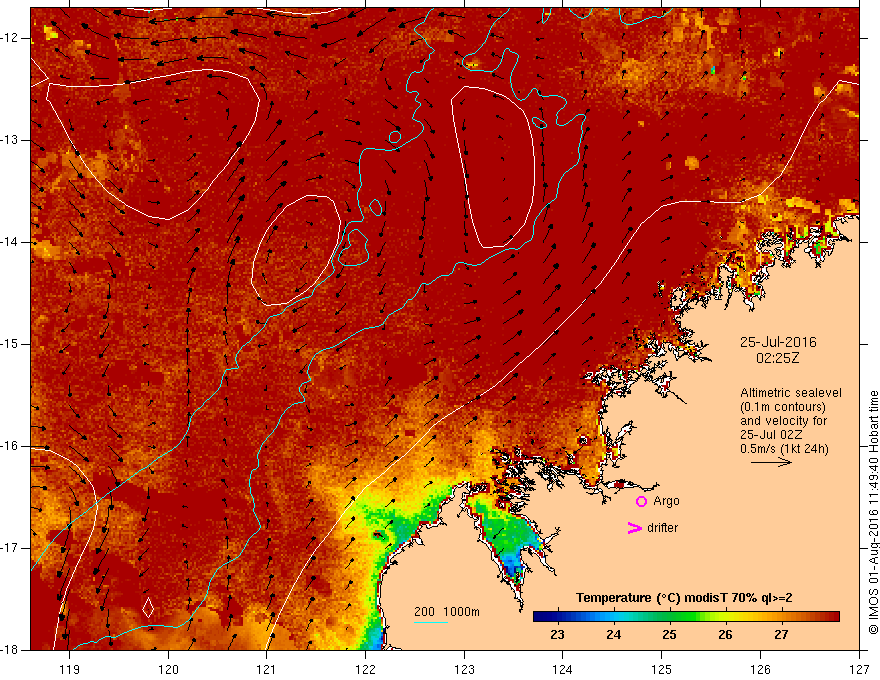Viewport: 880px width, 680px height.
Task: Click the '02:25Z' time label
Action: [778, 358]
